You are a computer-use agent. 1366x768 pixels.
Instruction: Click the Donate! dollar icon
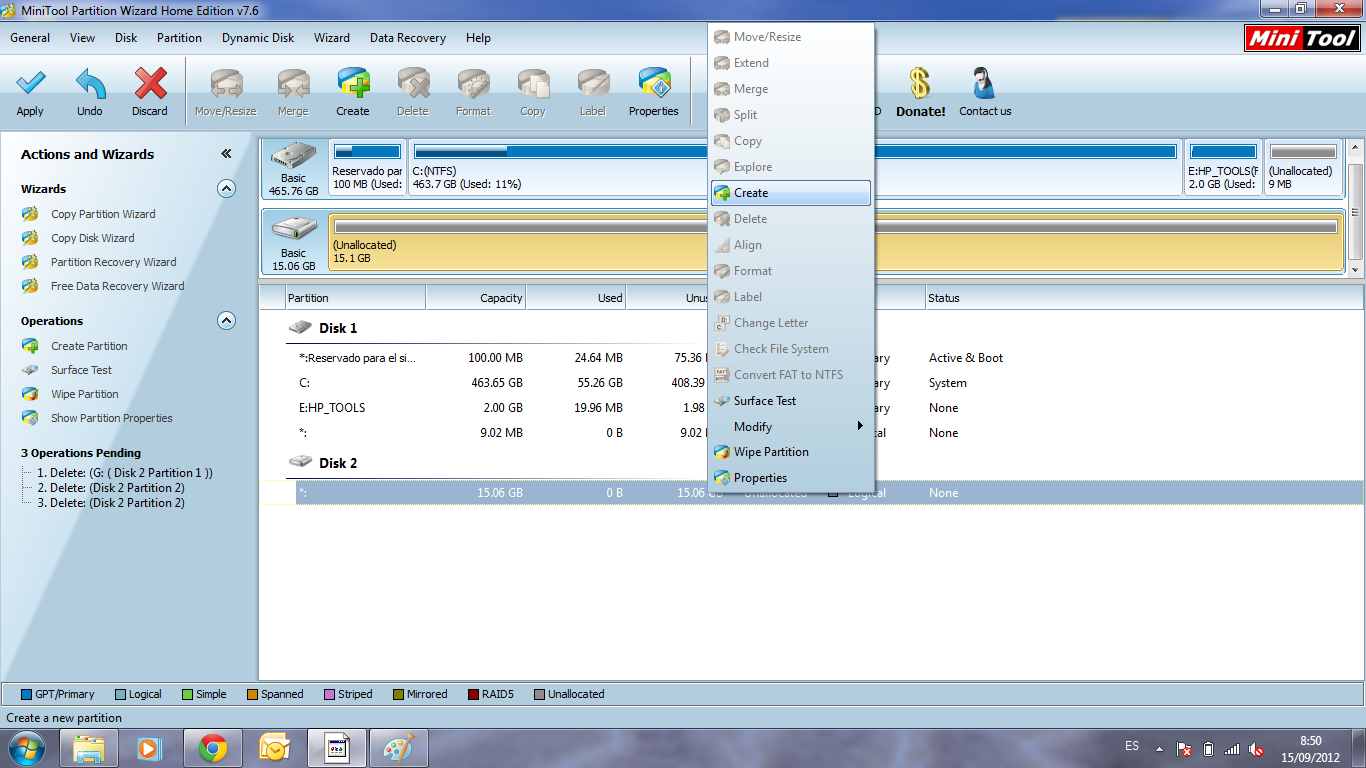click(x=920, y=92)
